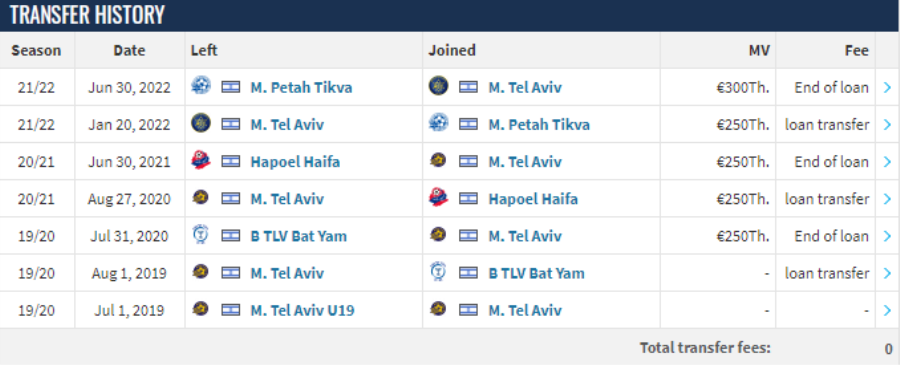Click B TLV Bat Yam crest in Jul 31, 2020 row
900x365 pixels.
201,235
